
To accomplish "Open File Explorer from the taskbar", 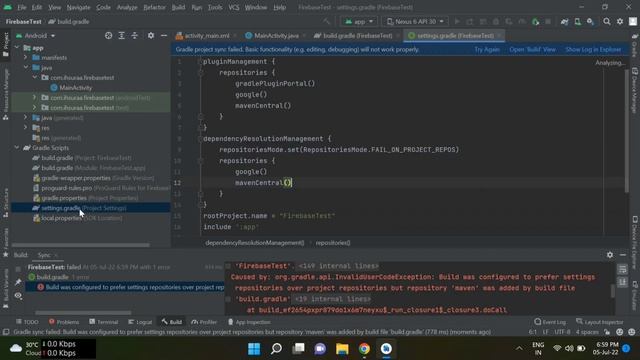I will click(x=342, y=349).
